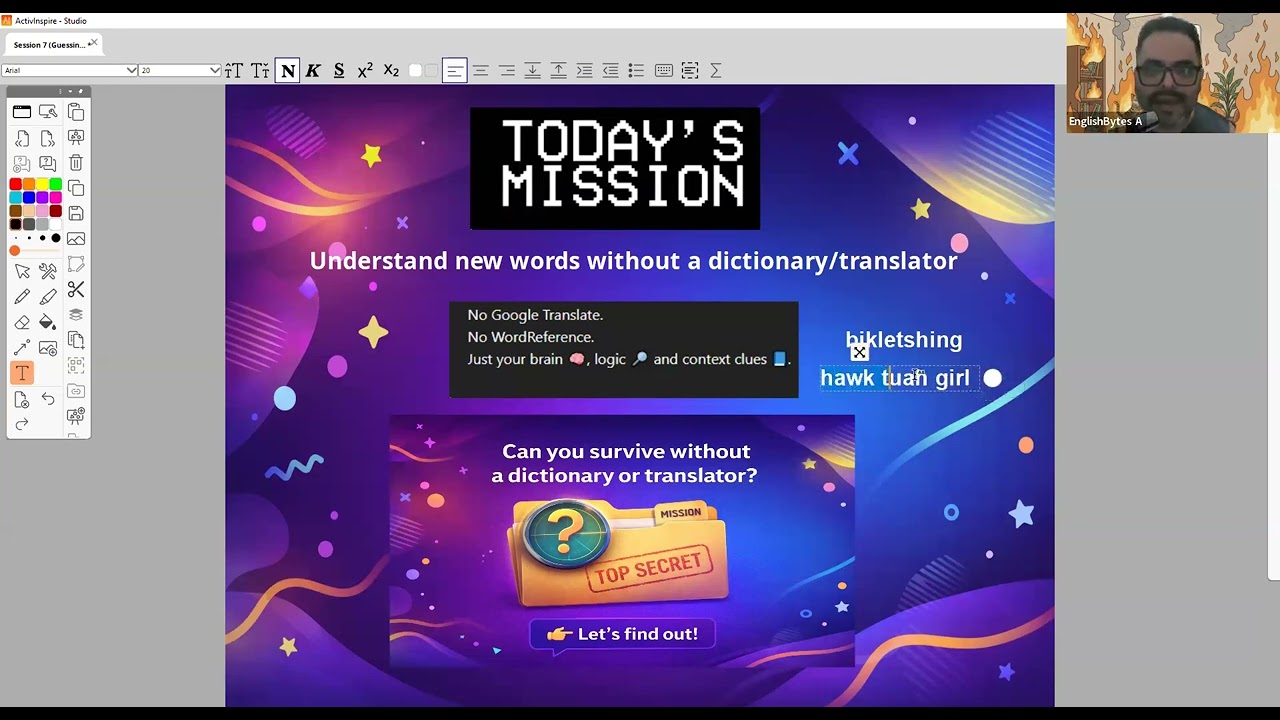Set text alignment to right
The width and height of the screenshot is (1280, 720).
tap(507, 70)
